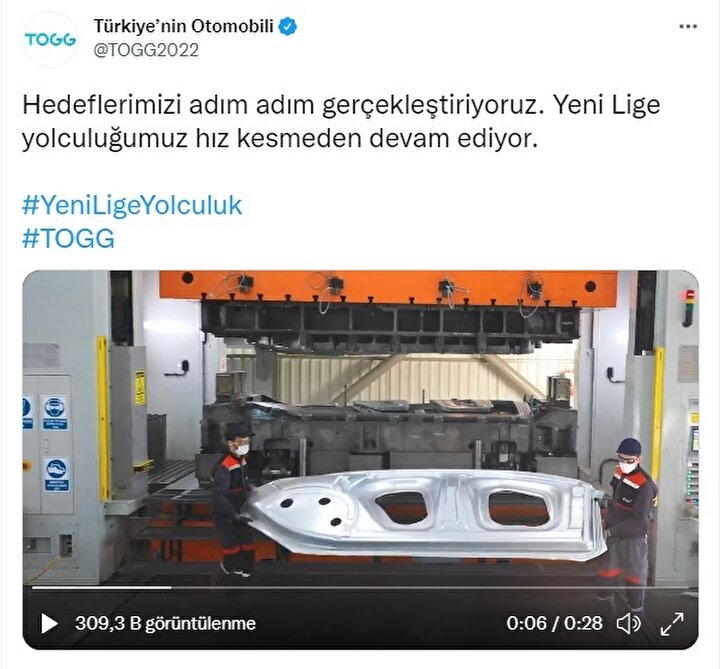Screen dimensions: 720x669
Task: Open the @TOGG2022 handle
Action: [146, 50]
